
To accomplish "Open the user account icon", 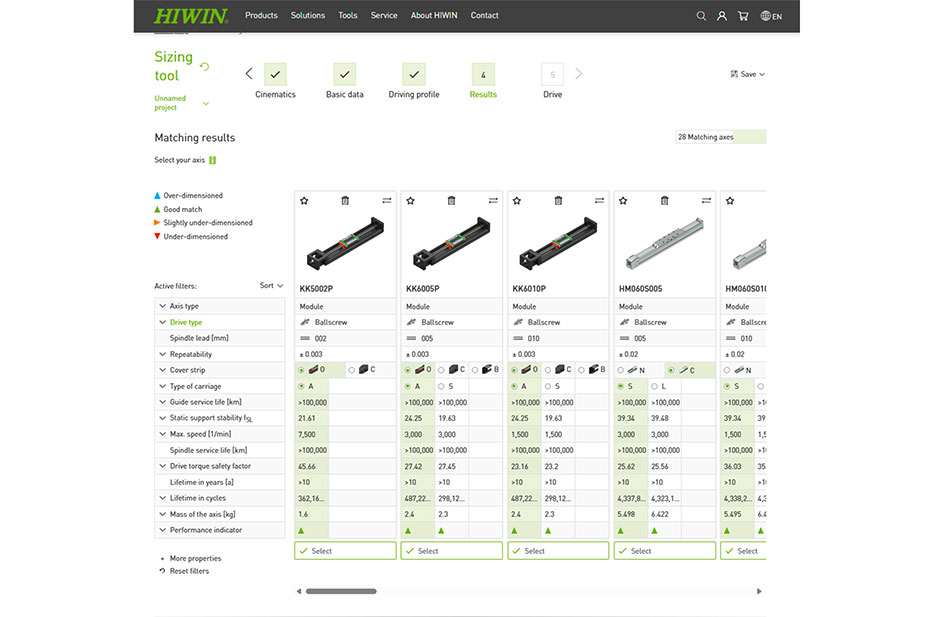I will click(722, 16).
